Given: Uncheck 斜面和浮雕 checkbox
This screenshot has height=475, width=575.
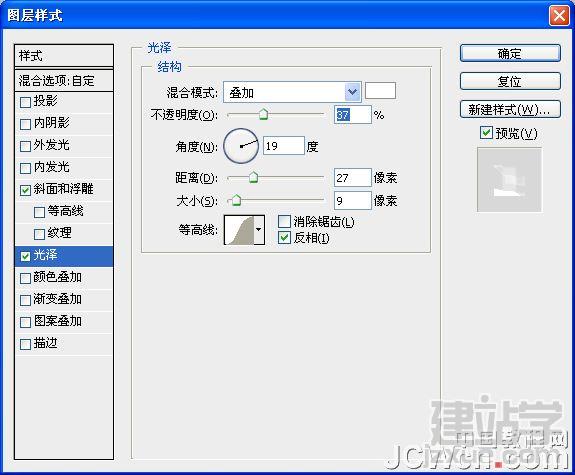Looking at the screenshot, I should 25,190.
